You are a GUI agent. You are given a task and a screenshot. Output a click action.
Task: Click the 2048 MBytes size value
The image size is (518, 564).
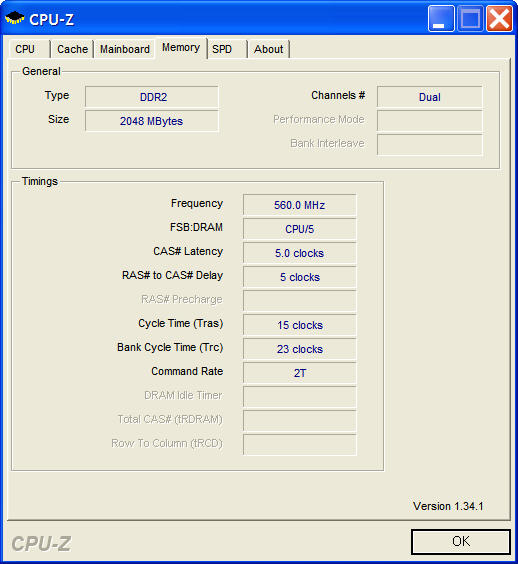(152, 121)
